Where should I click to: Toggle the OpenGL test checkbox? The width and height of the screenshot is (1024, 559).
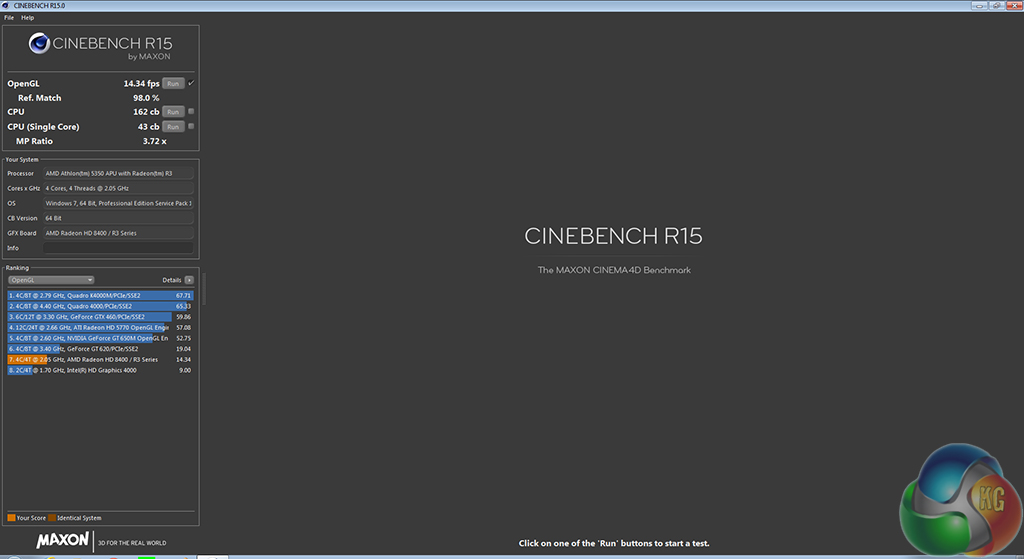point(191,83)
